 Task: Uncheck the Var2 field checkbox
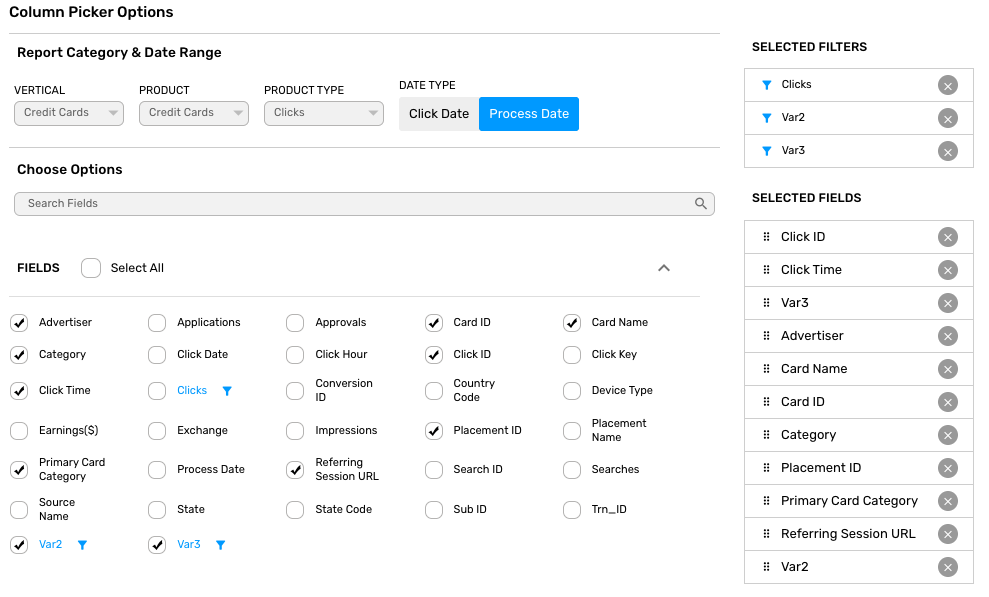[x=19, y=545]
